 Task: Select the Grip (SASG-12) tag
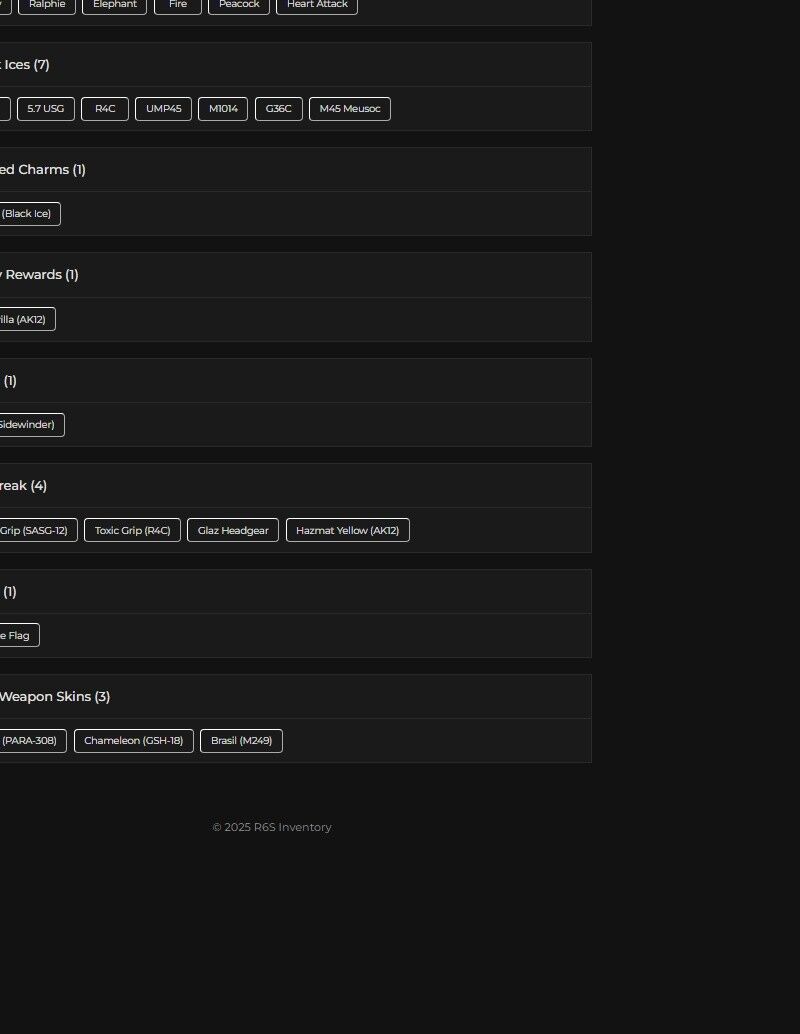36,531
